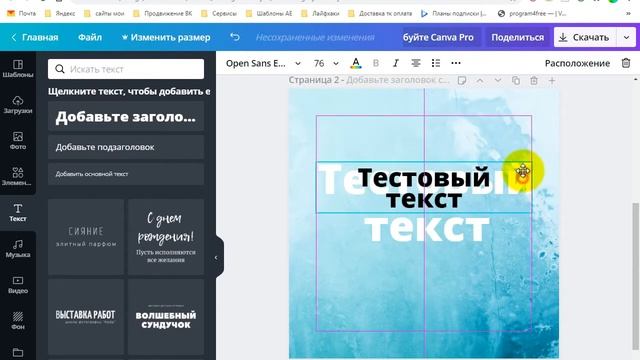
Task: Open the Templates (Шаблоны) sidebar tab
Action: [x=18, y=69]
